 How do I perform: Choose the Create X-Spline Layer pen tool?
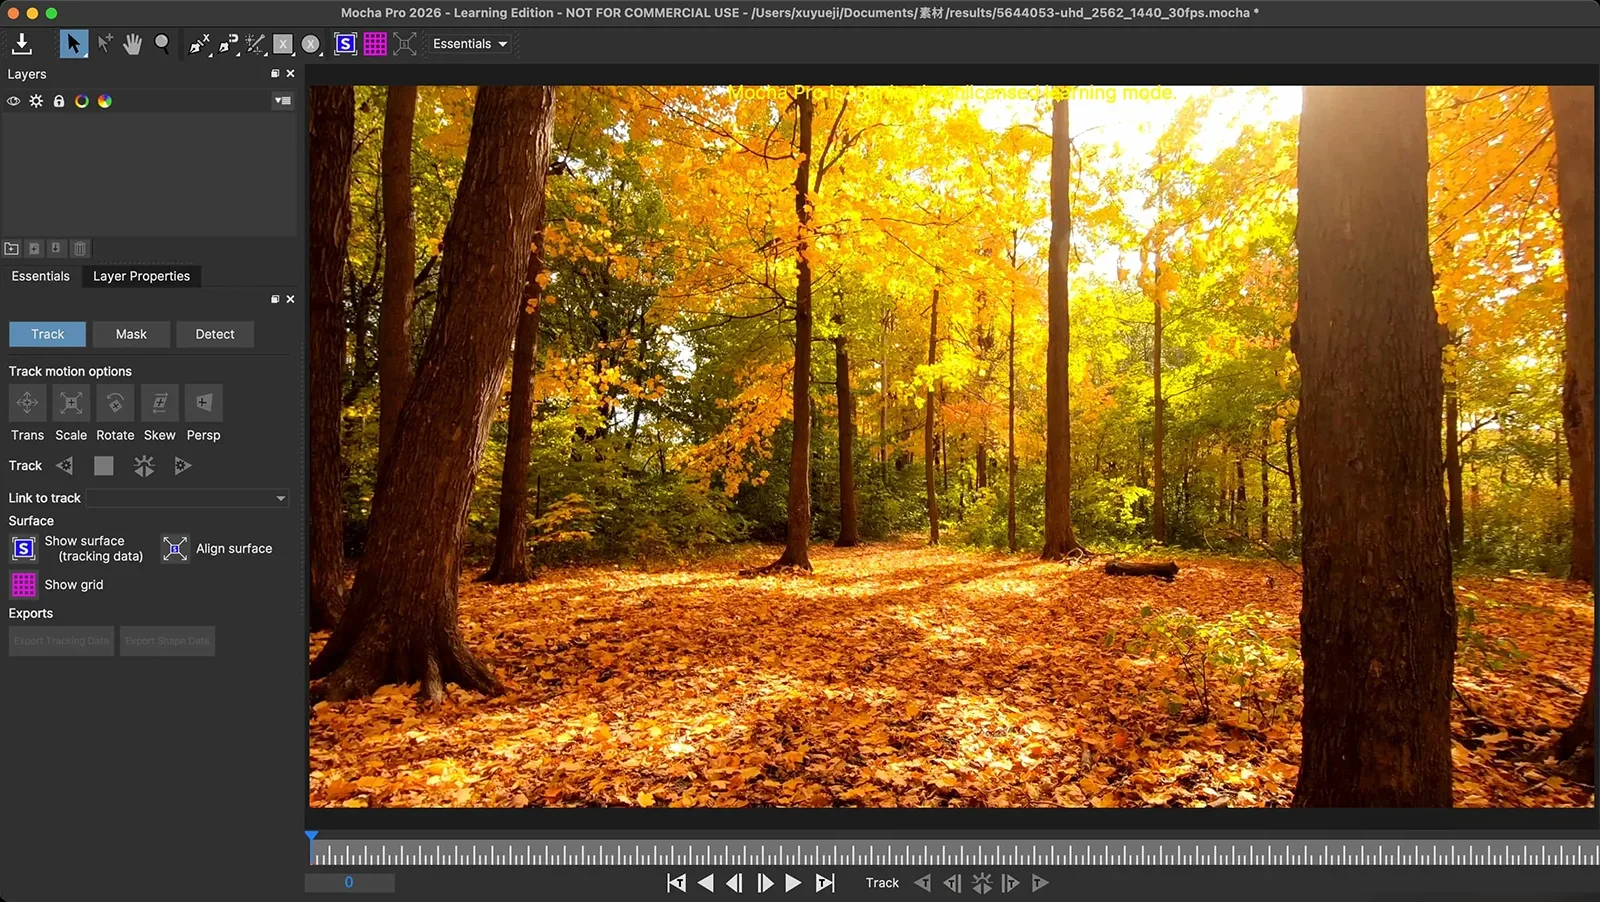(x=199, y=44)
